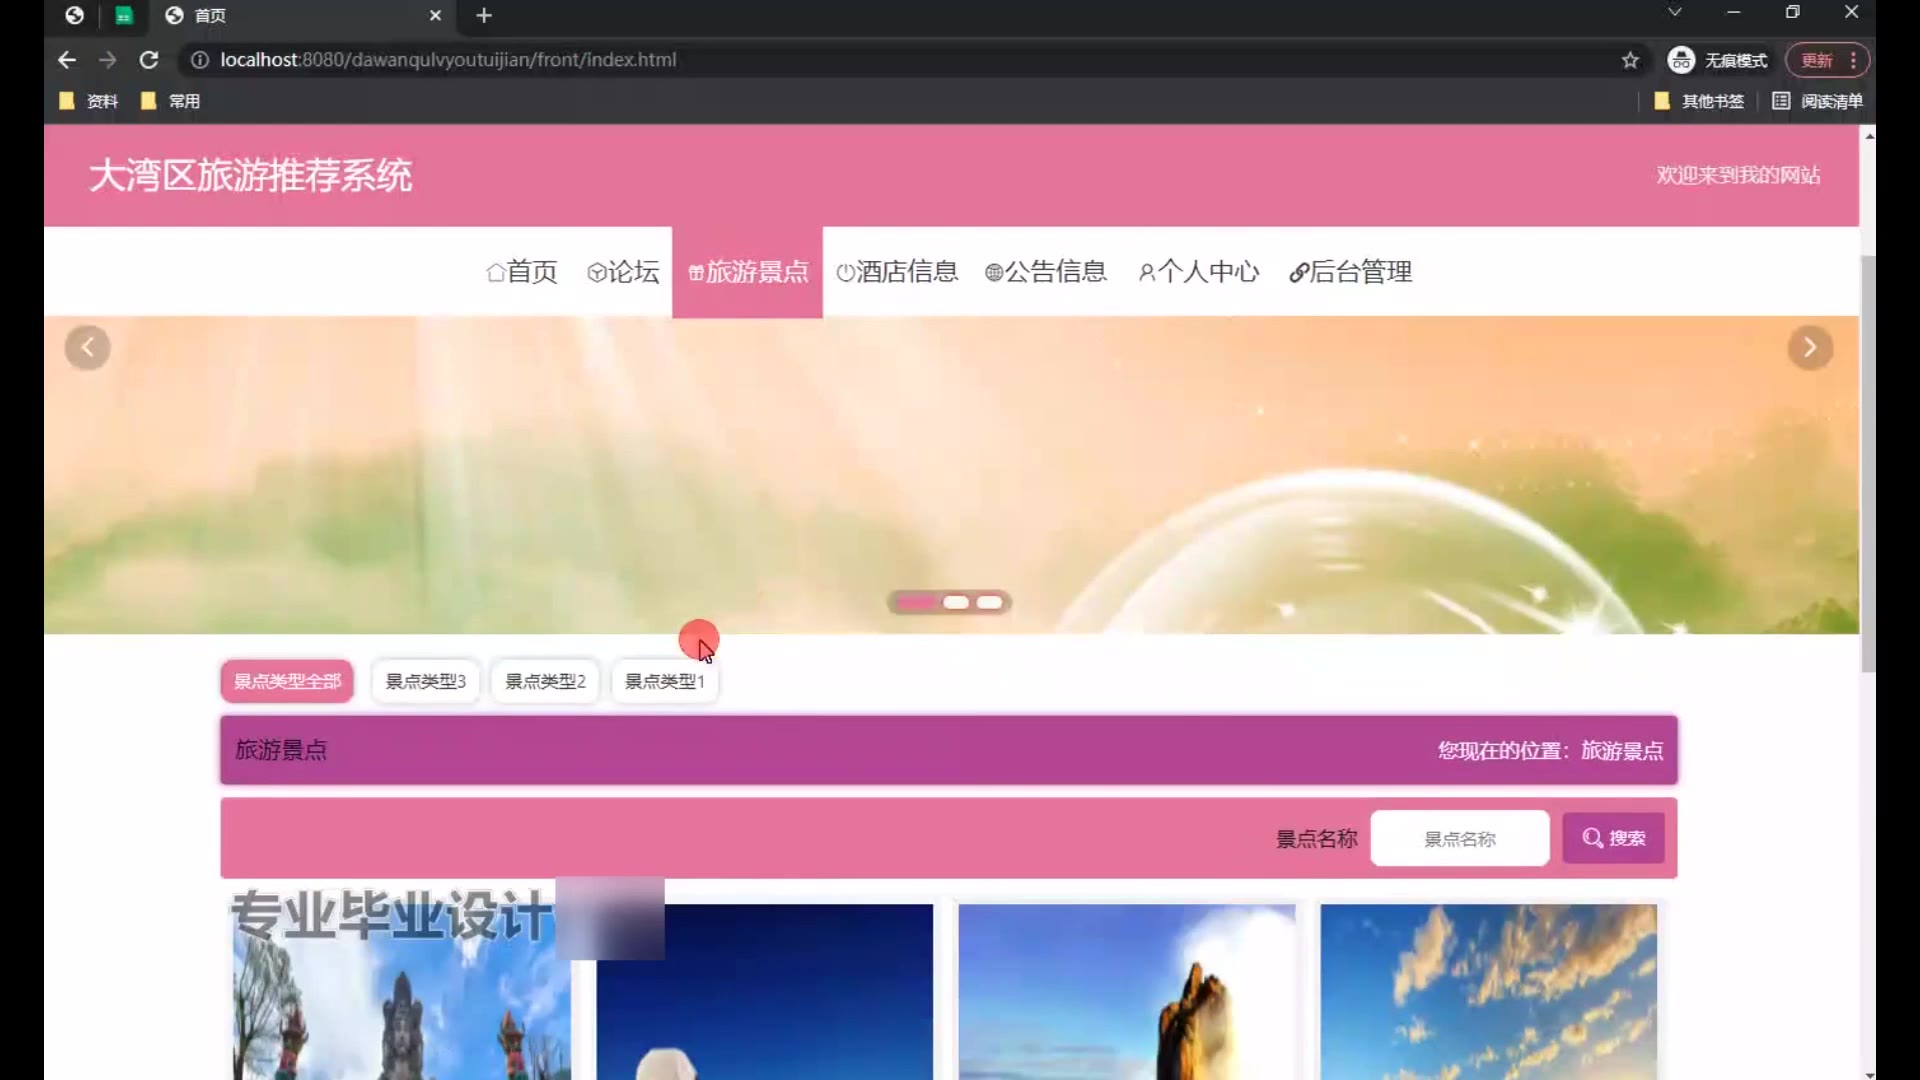The height and width of the screenshot is (1080, 1920).
Task: Click the 景点名称 search input field
Action: point(1460,838)
